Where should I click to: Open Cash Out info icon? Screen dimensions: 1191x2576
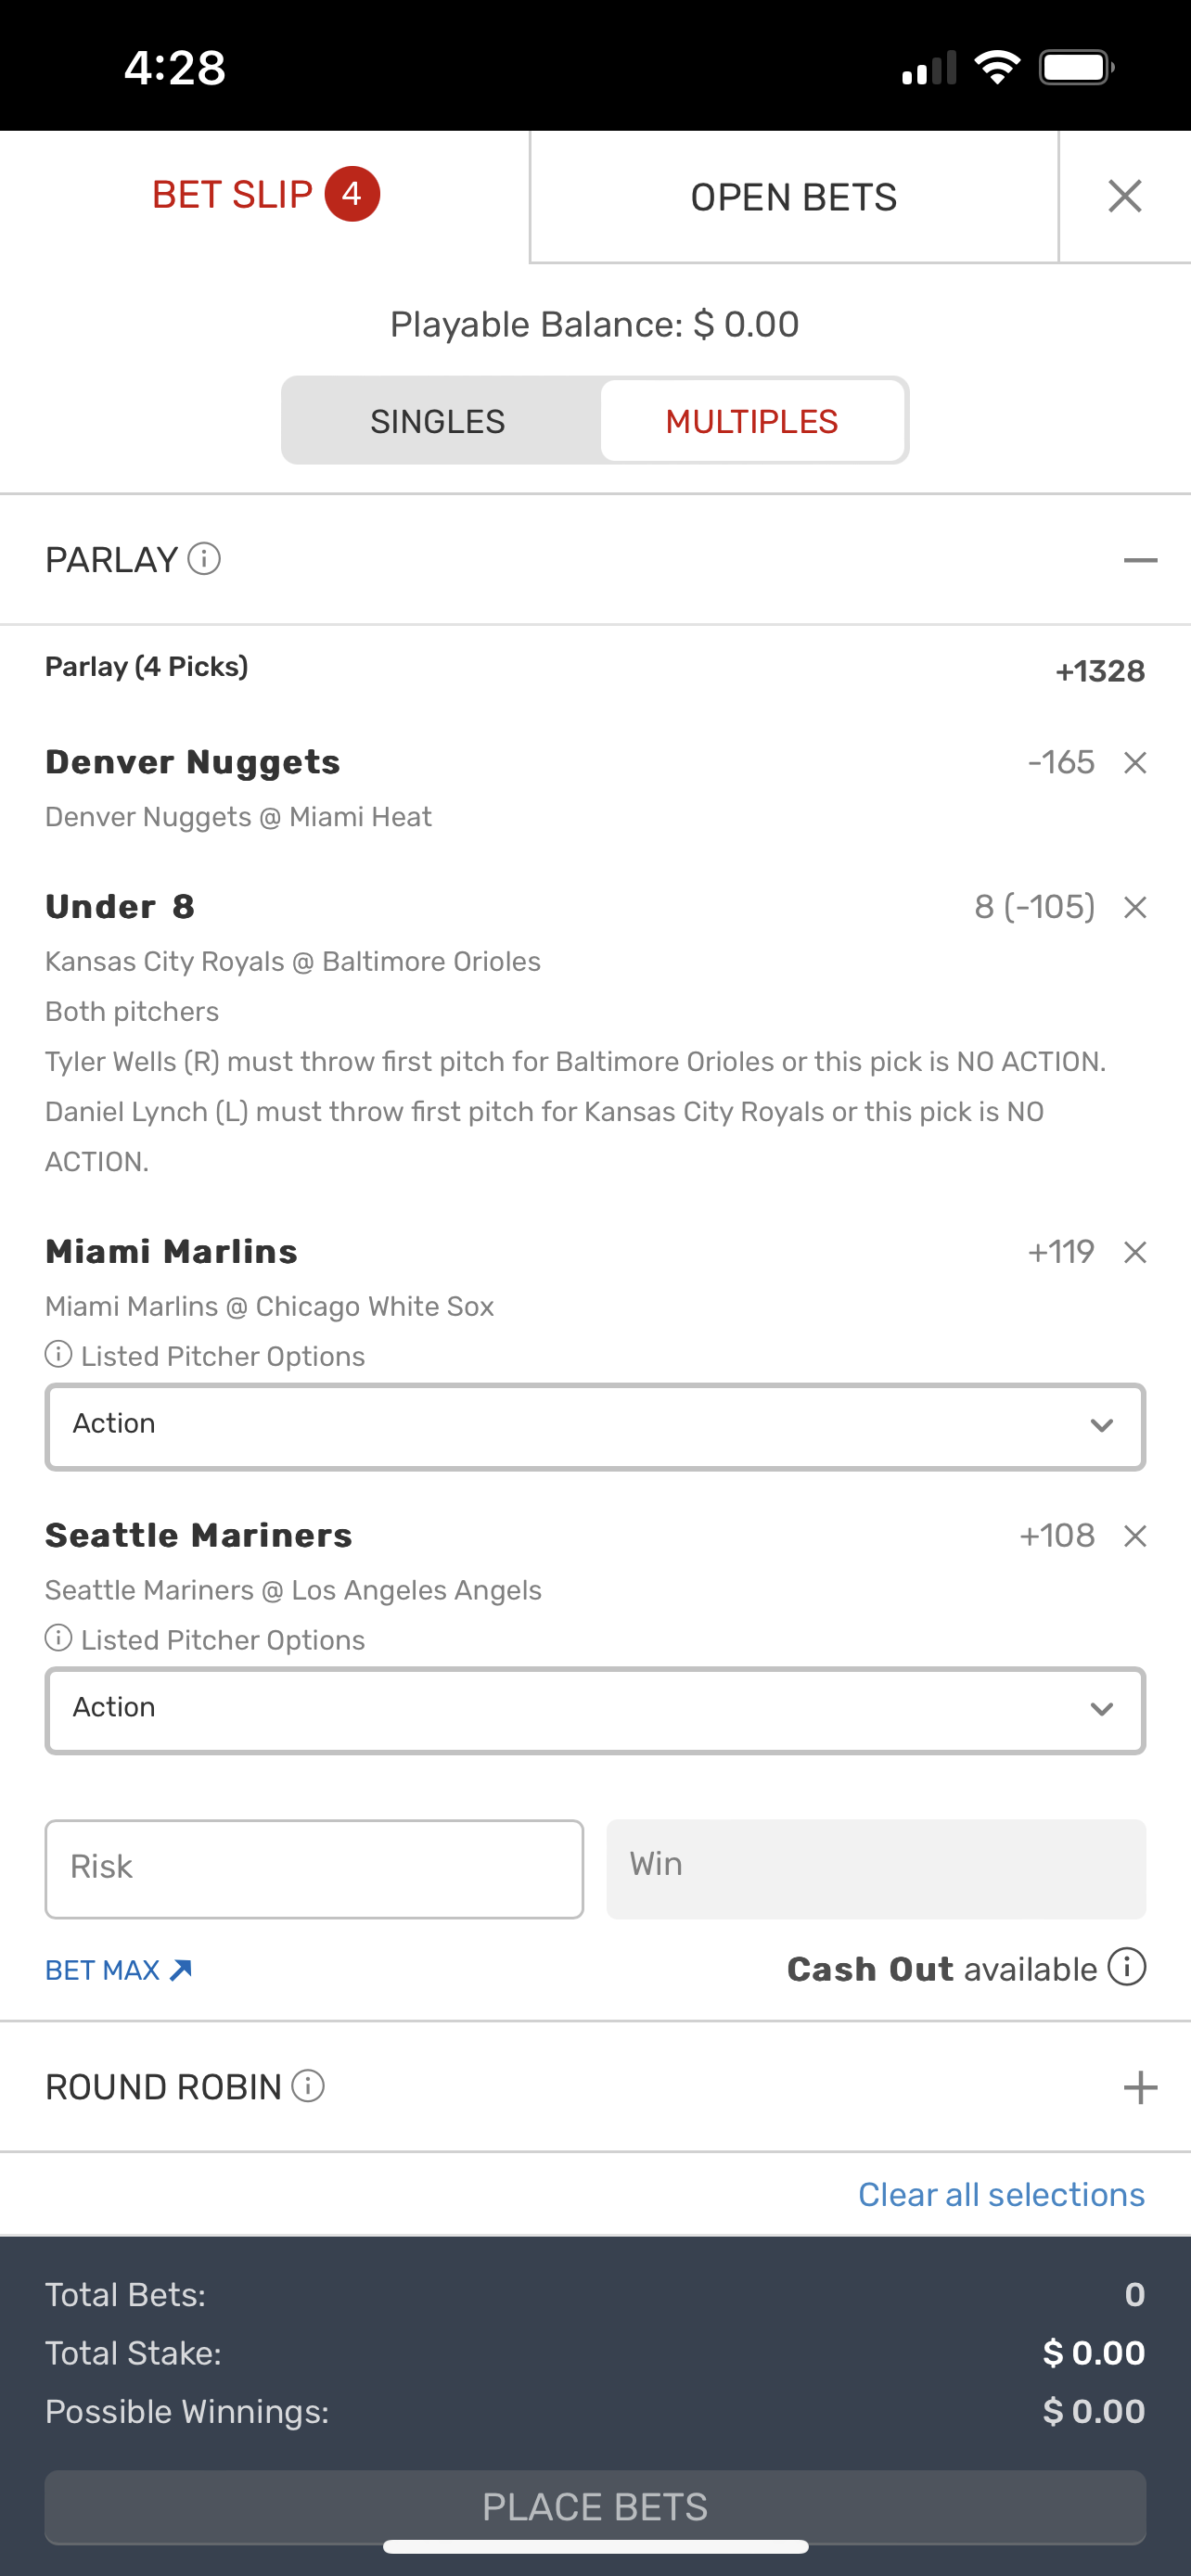pos(1127,1967)
